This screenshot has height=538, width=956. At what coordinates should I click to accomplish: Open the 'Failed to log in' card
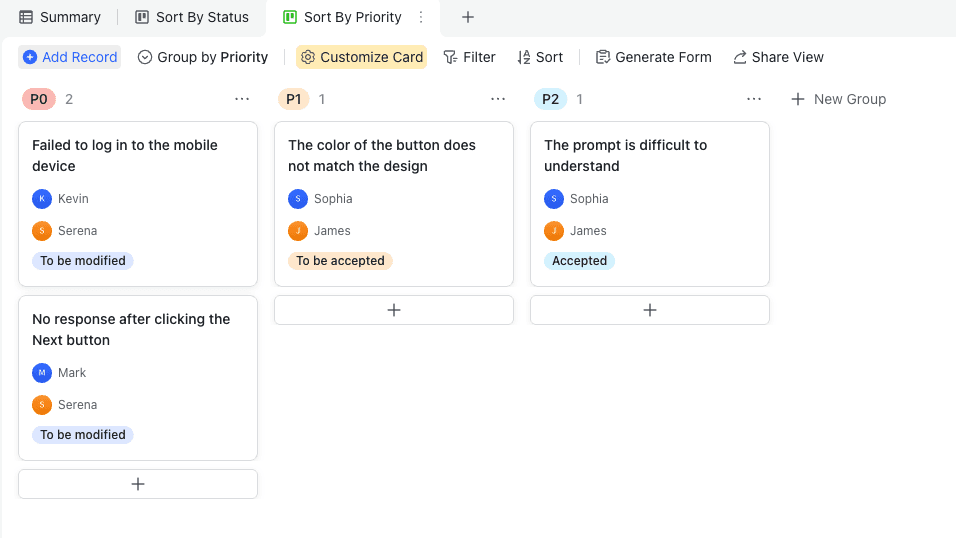click(x=125, y=155)
